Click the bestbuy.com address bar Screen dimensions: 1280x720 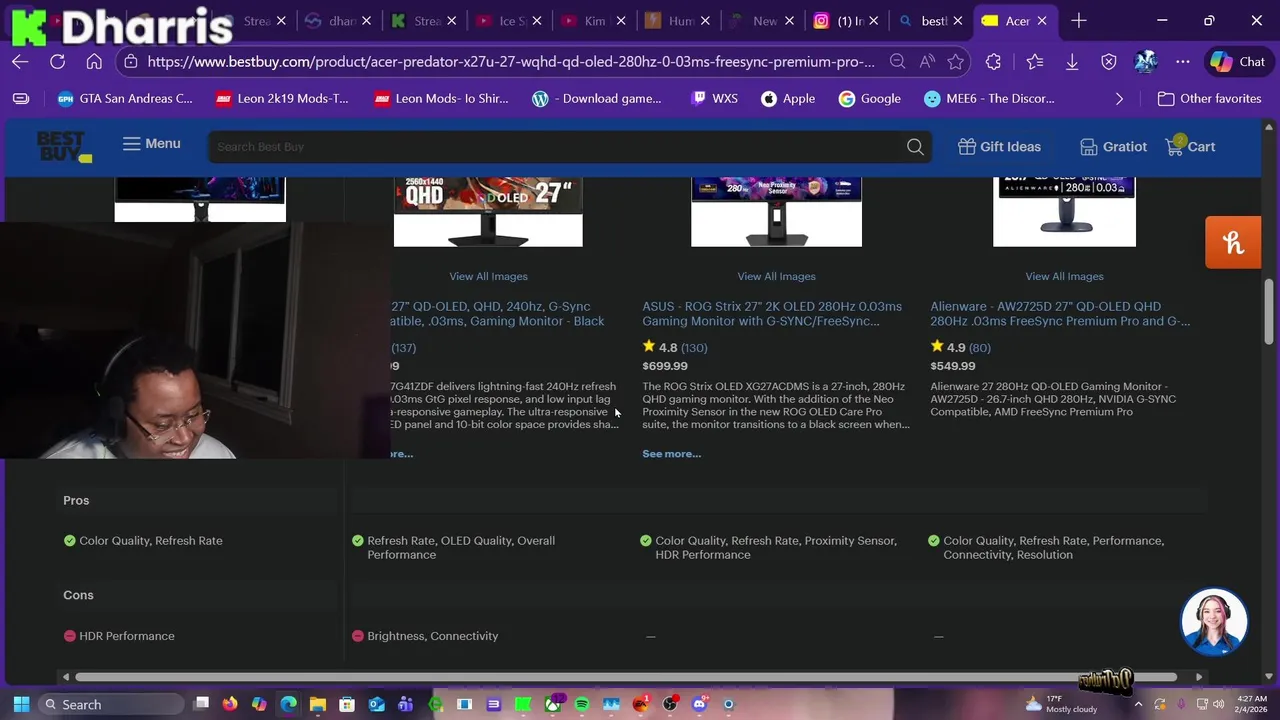pyautogui.click(x=511, y=62)
